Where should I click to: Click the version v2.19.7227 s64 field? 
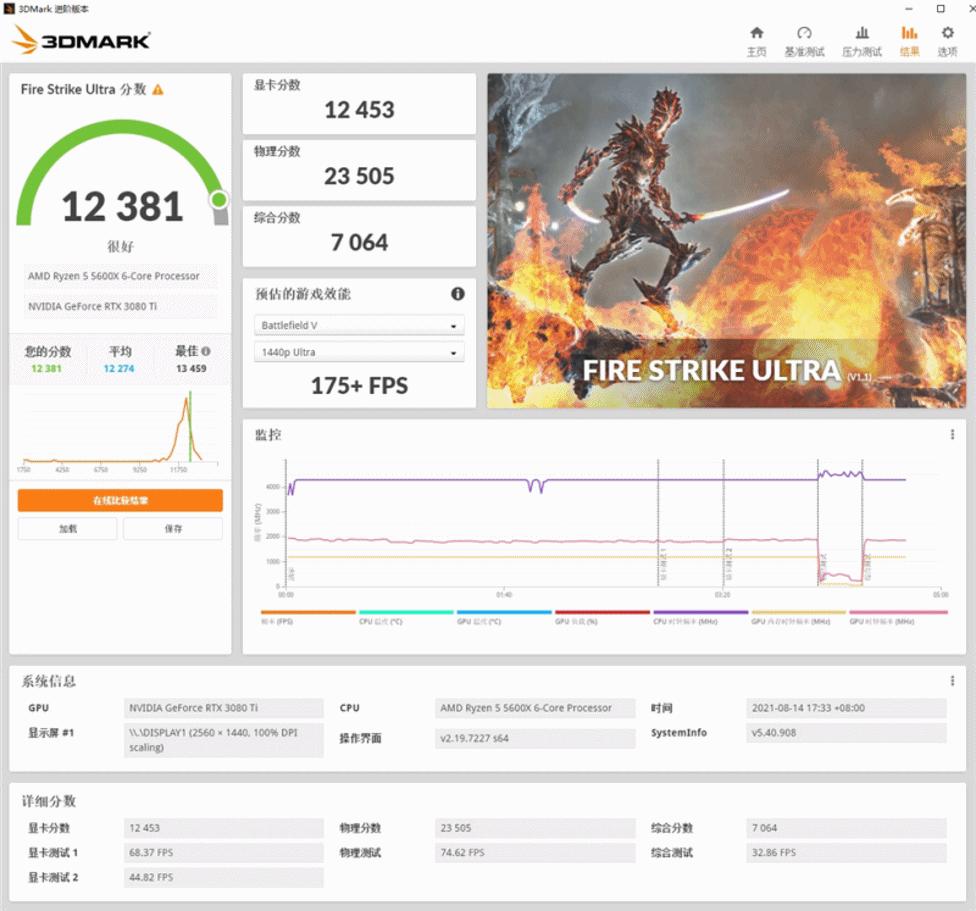pos(535,739)
